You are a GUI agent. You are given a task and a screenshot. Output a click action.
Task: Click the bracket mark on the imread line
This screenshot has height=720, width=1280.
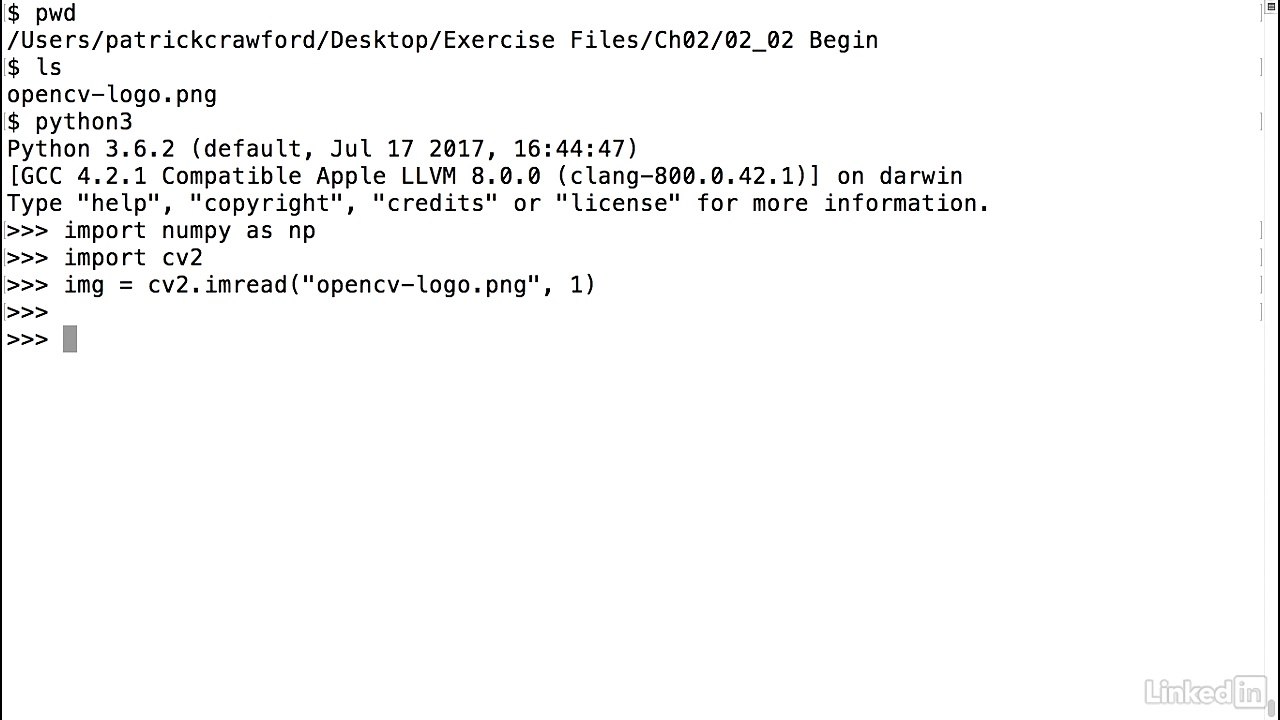tap(1259, 285)
